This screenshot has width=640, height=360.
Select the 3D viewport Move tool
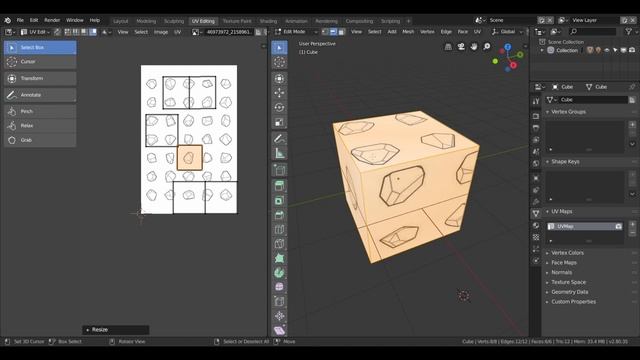click(x=279, y=93)
